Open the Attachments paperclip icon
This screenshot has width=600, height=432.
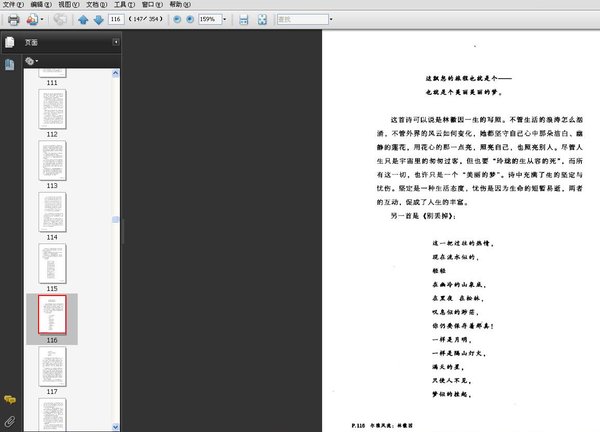10,421
